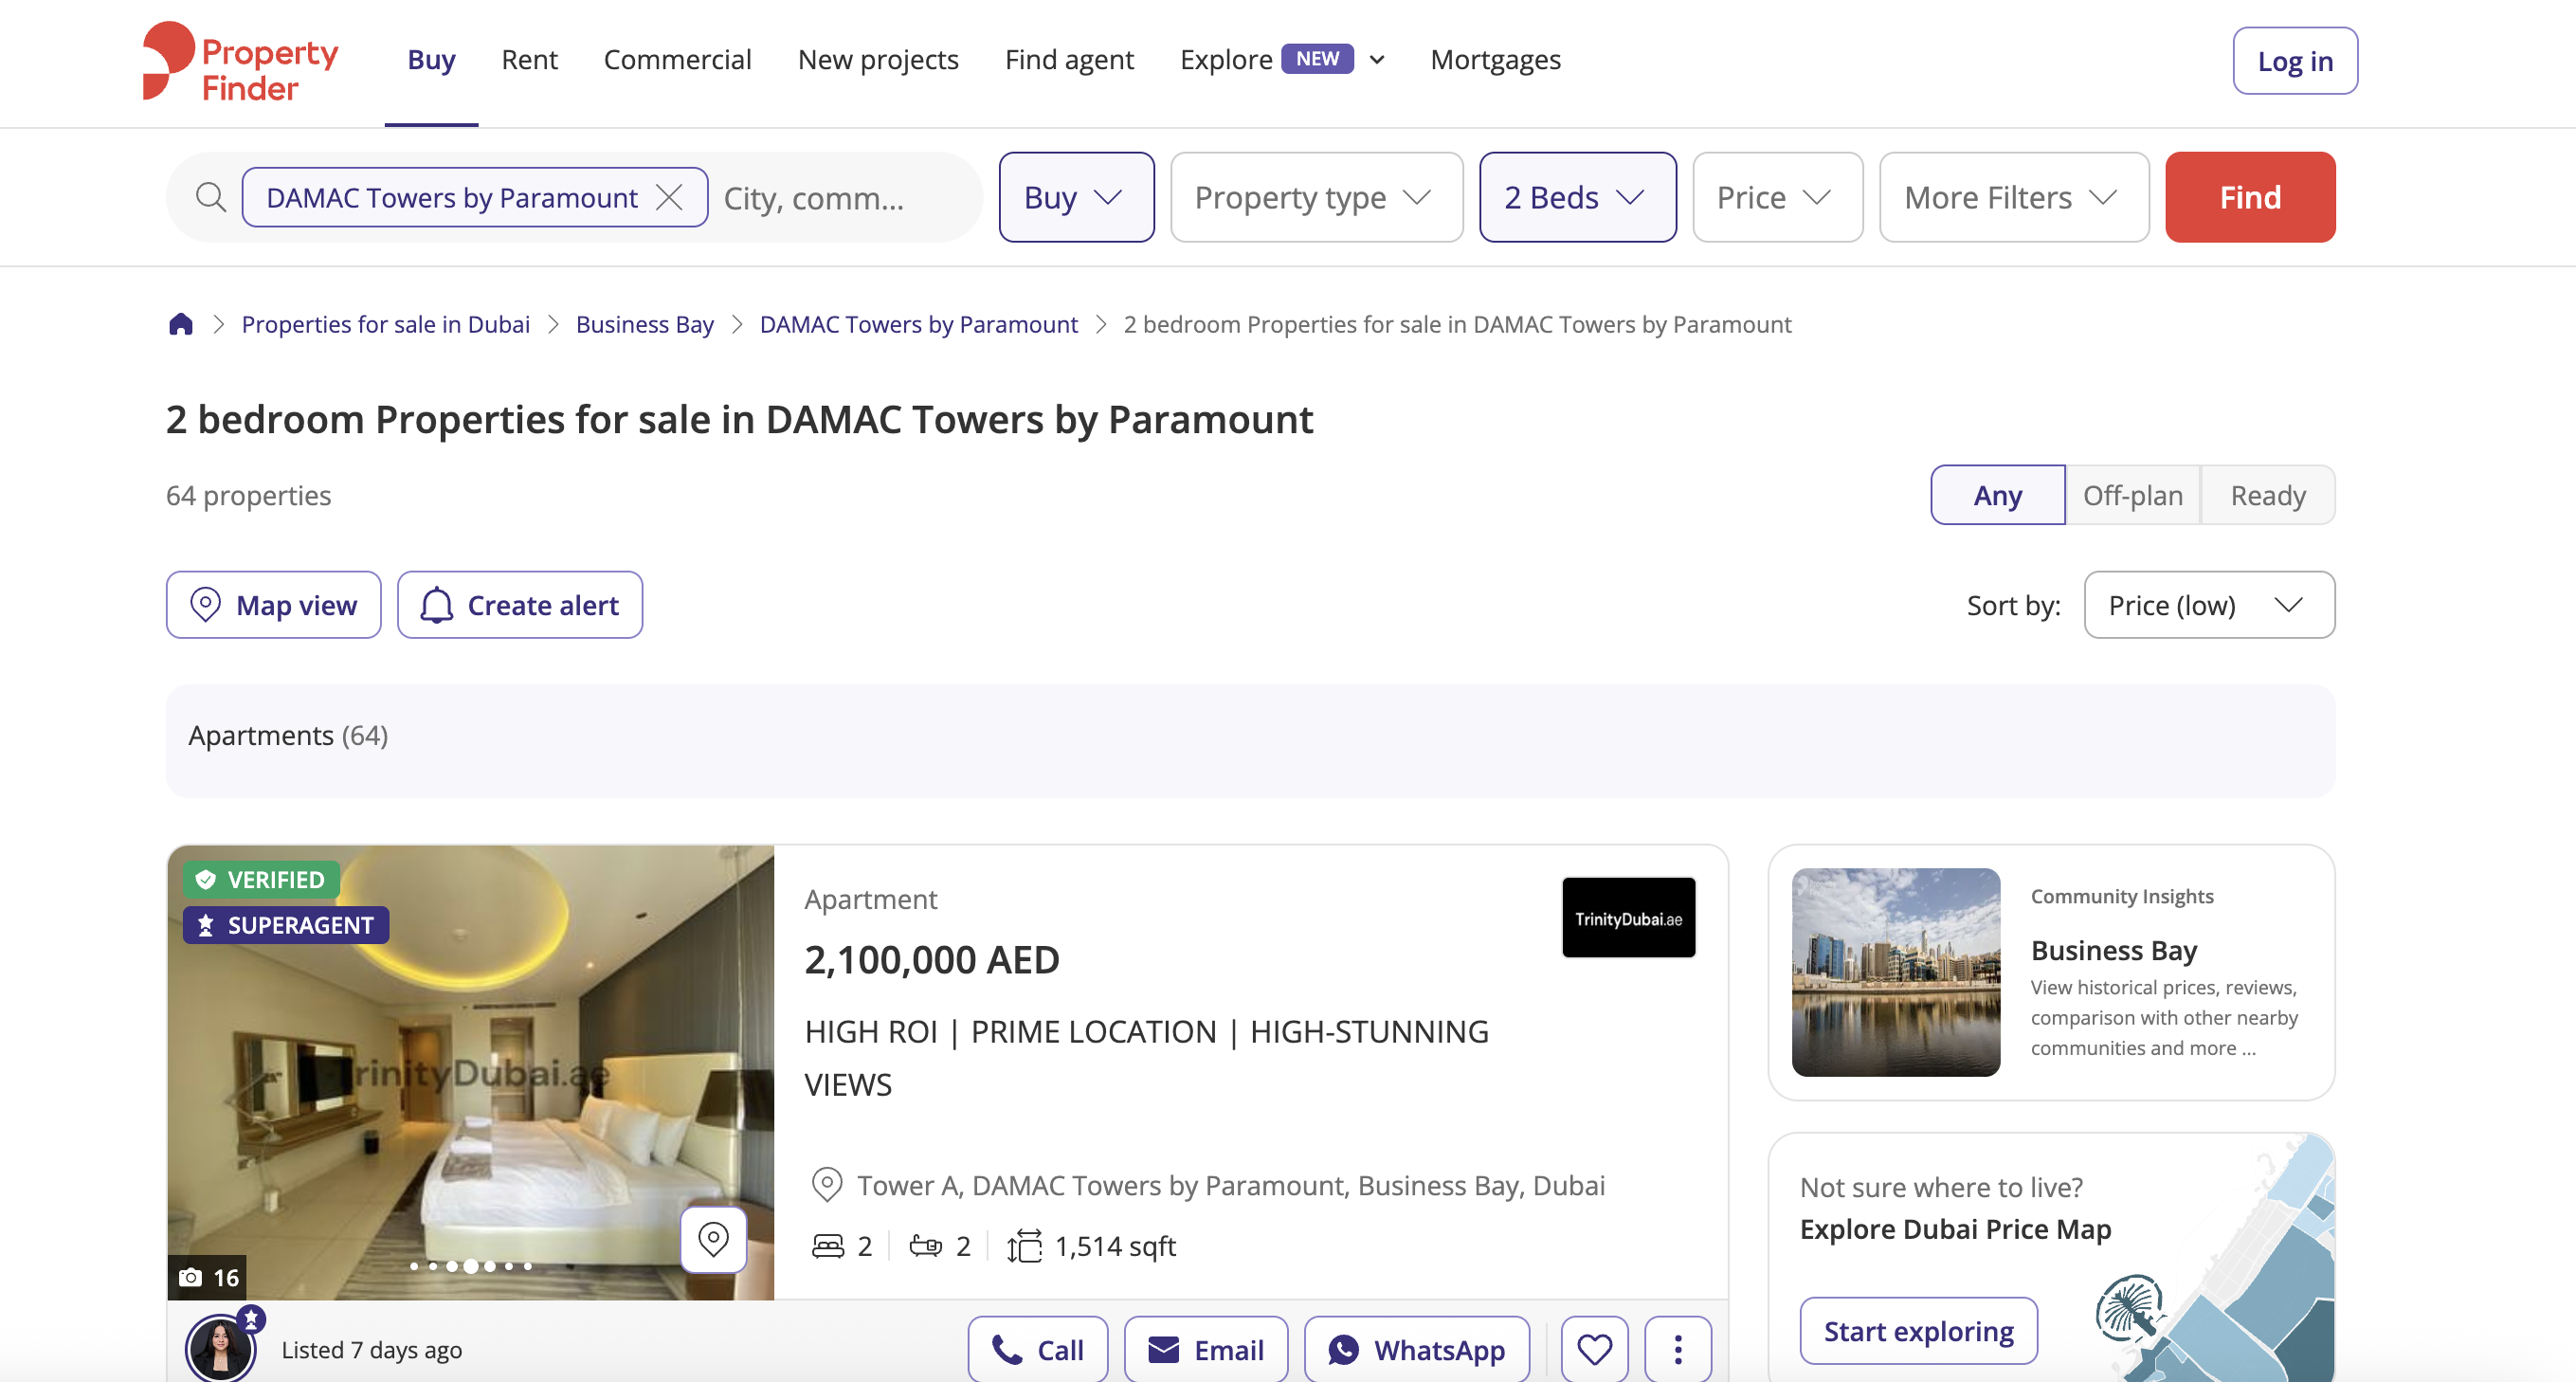
Task: Click the 2,100,000 AED price
Action: pos(931,960)
